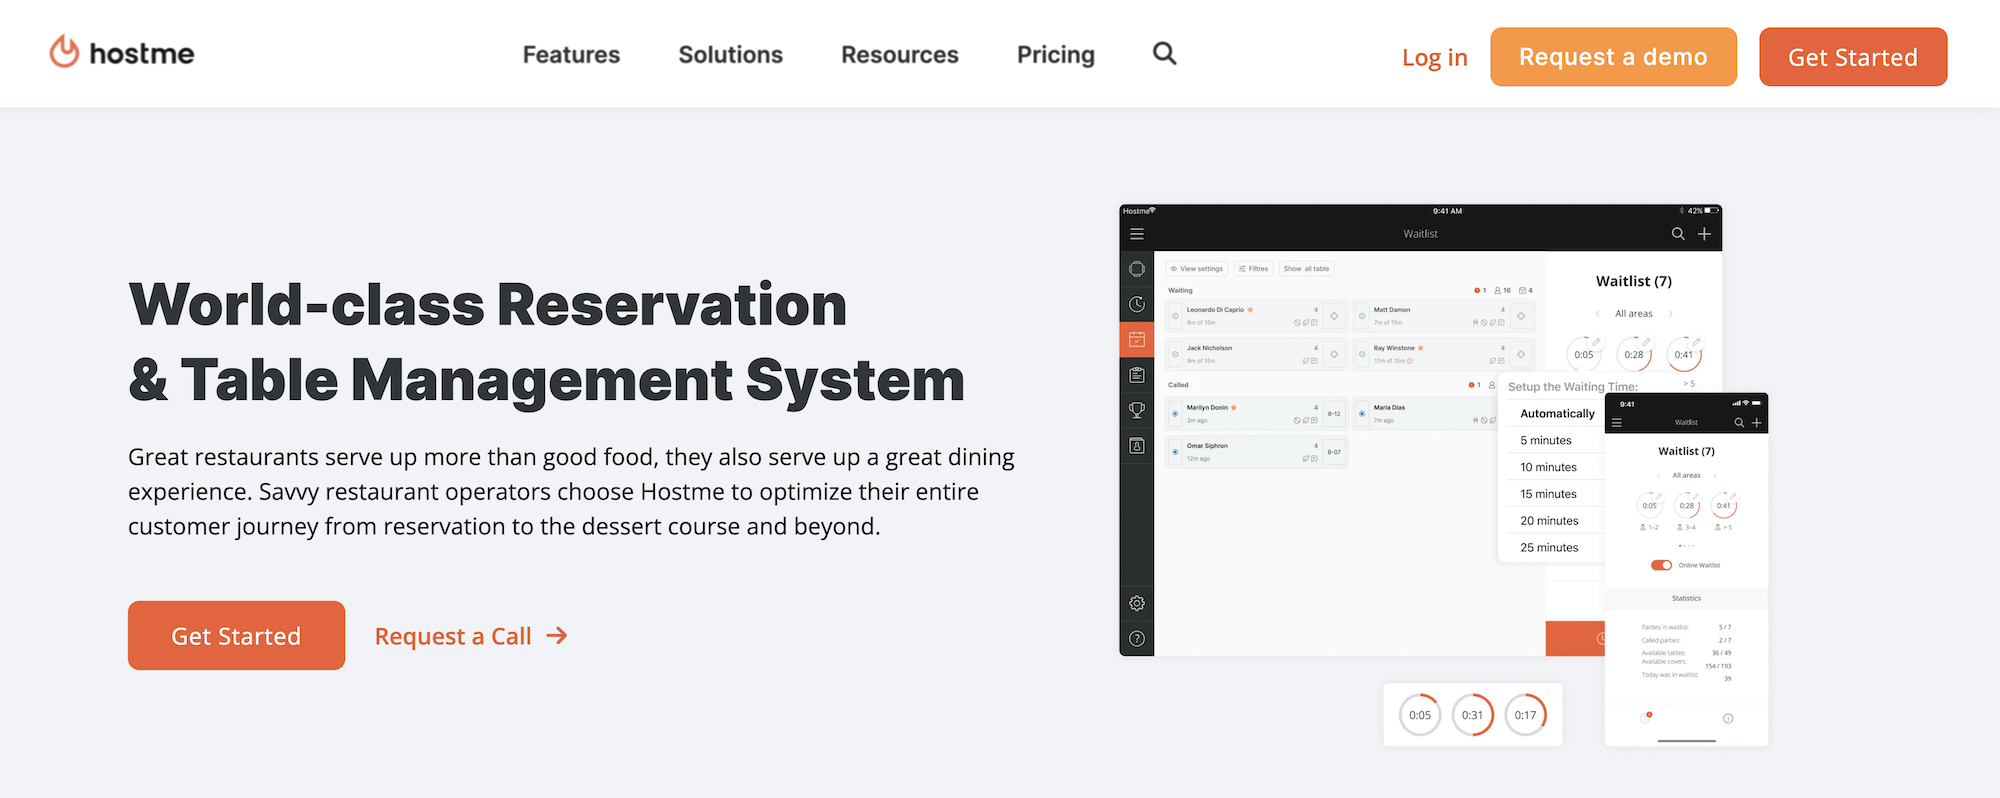Click the status circle on Matt Damon row
The image size is (2000, 798).
coord(1362,316)
